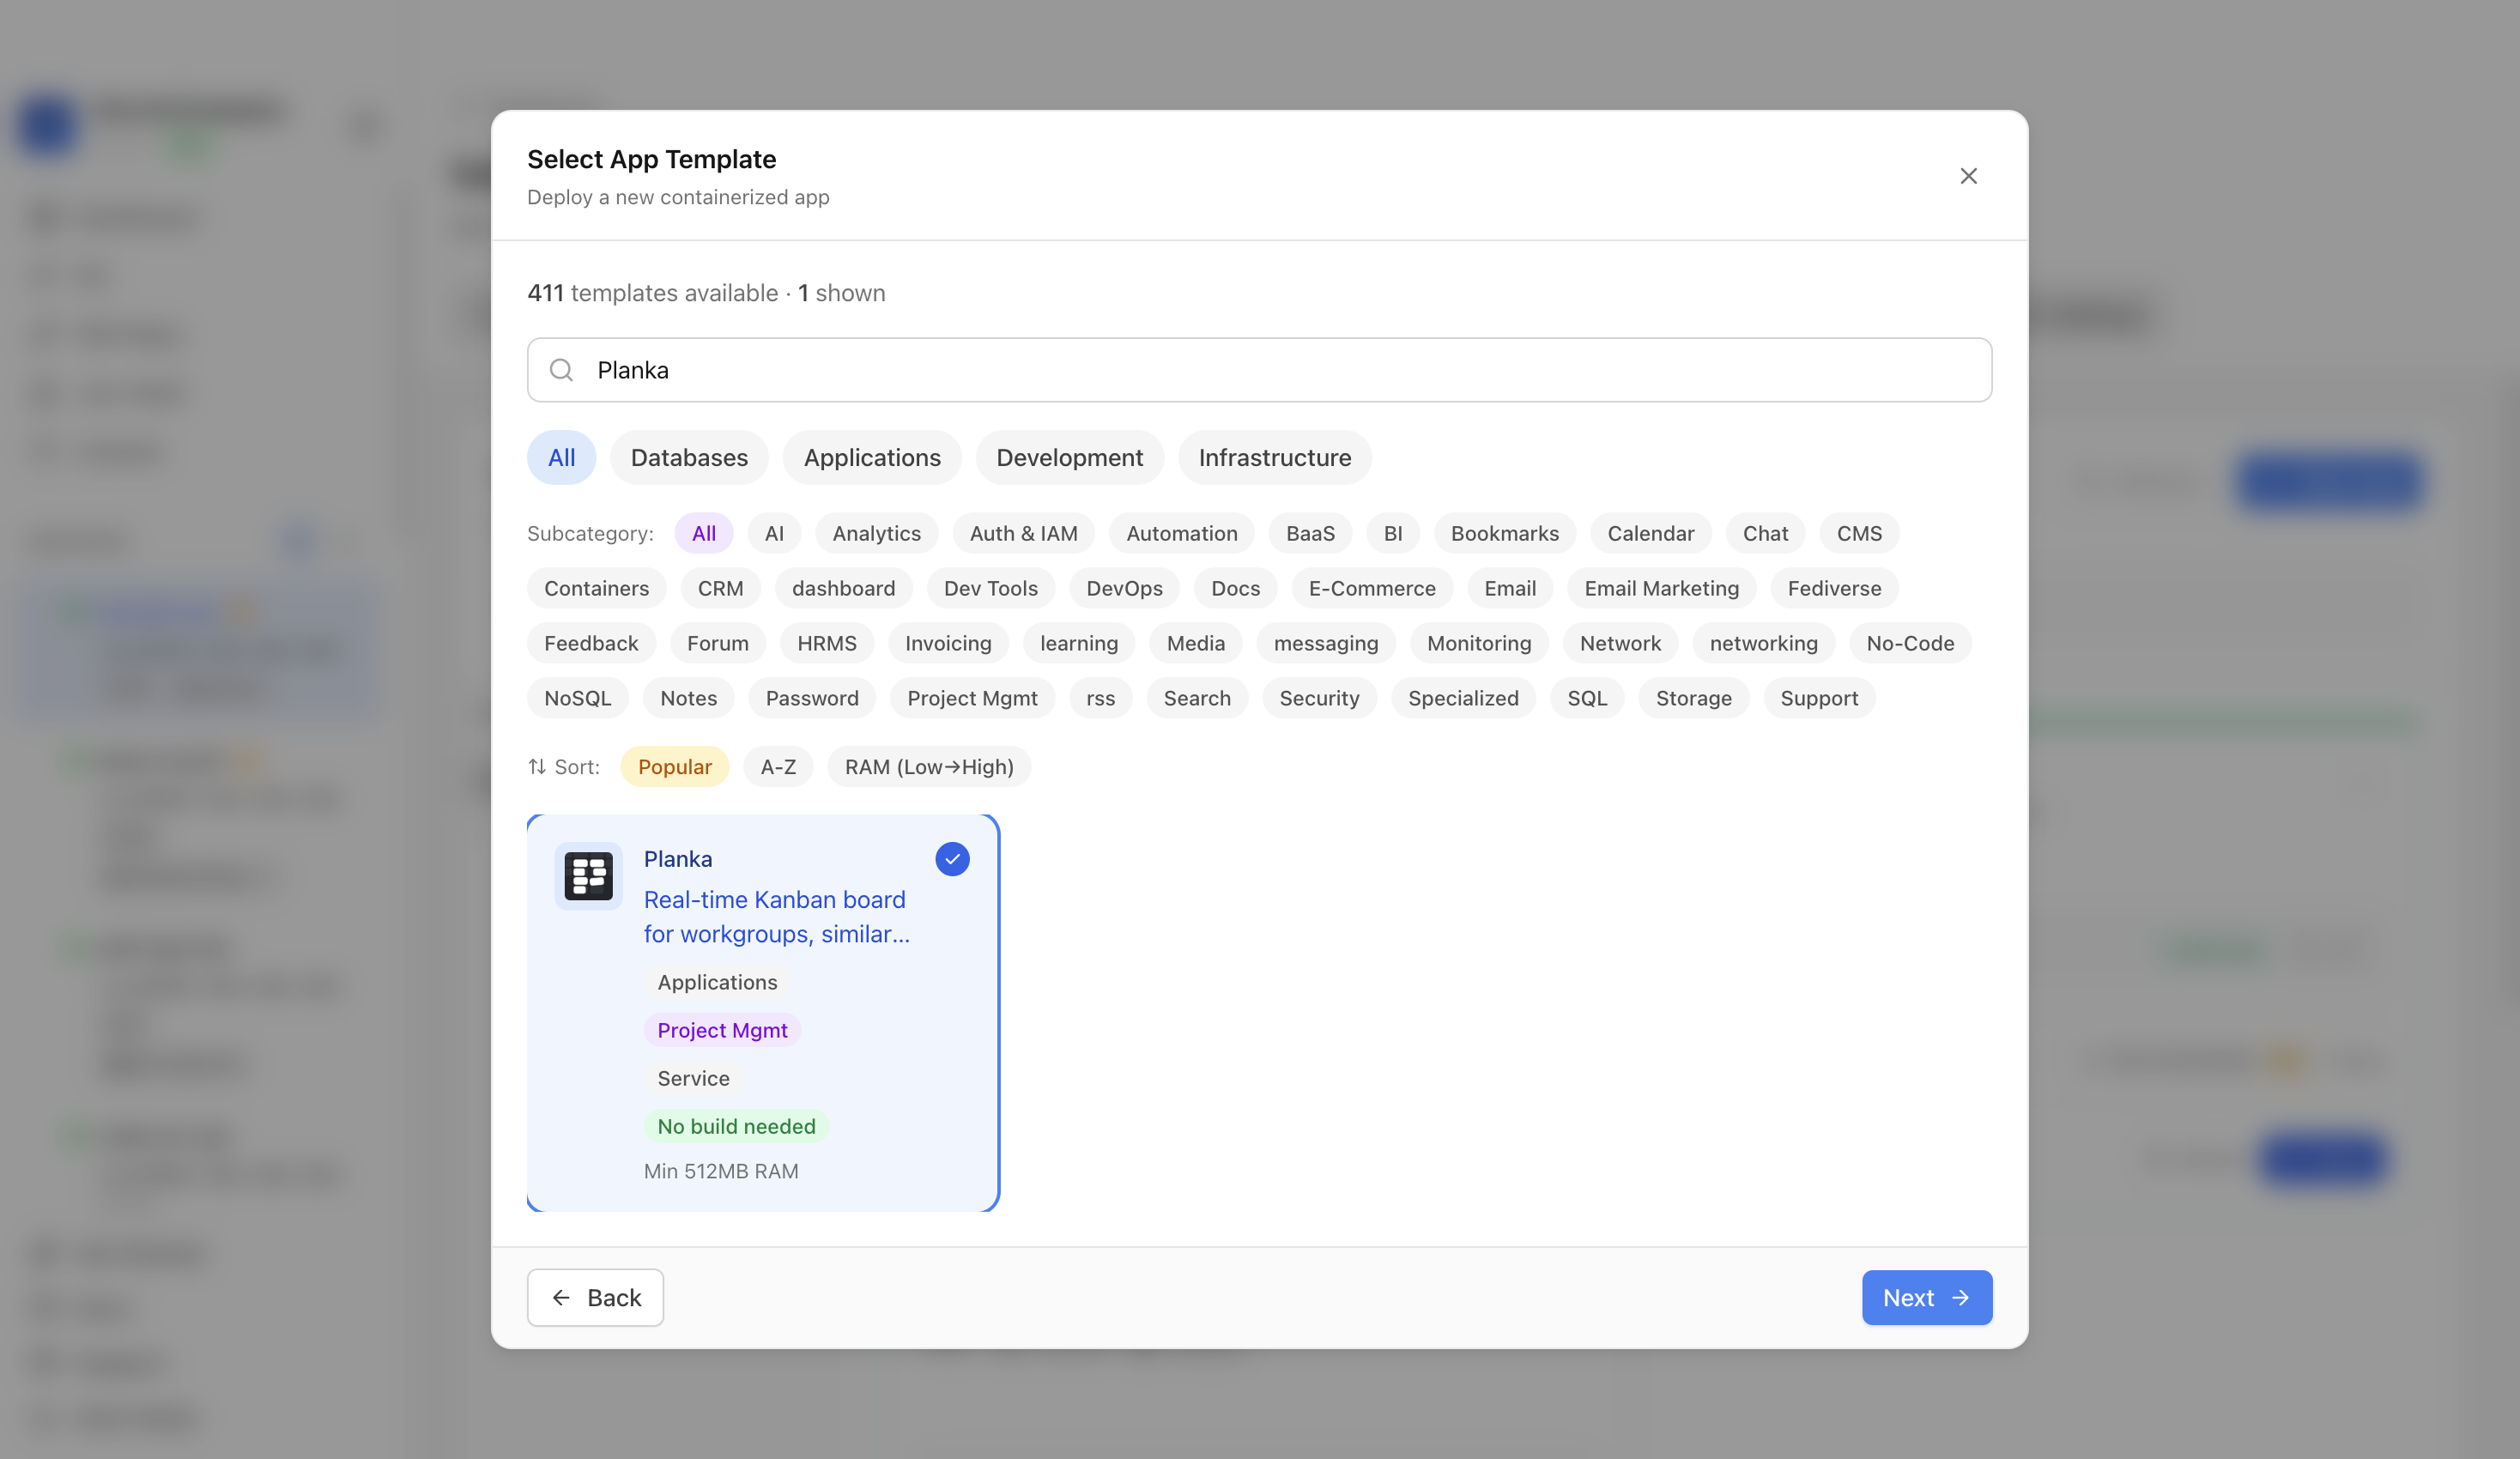Filter by DevOps subcategory

pyautogui.click(x=1124, y=588)
